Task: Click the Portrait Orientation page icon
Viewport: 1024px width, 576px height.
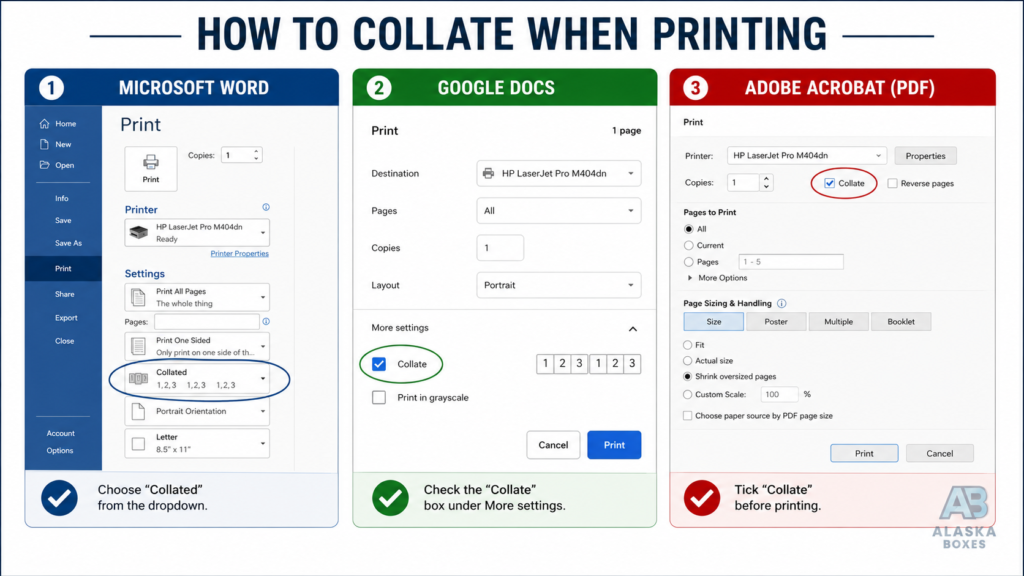Action: [138, 411]
